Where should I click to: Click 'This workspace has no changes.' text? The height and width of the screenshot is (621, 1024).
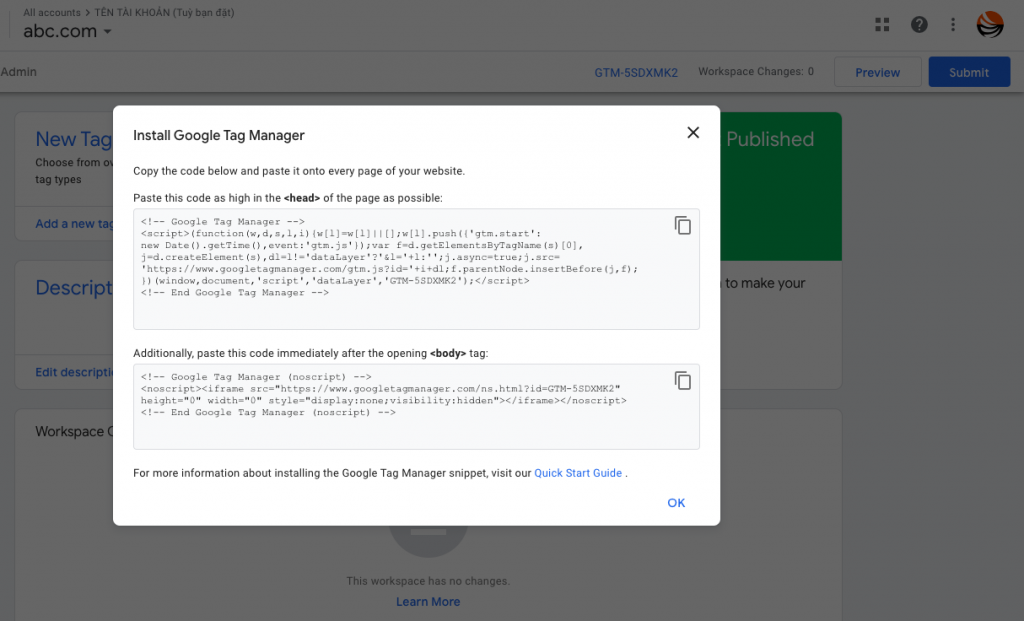[428, 581]
